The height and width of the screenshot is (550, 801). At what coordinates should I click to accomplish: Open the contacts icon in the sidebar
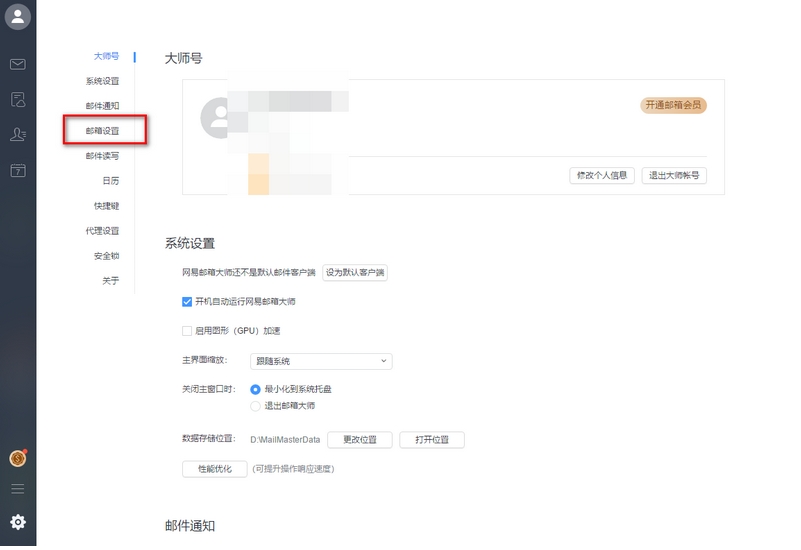18,135
